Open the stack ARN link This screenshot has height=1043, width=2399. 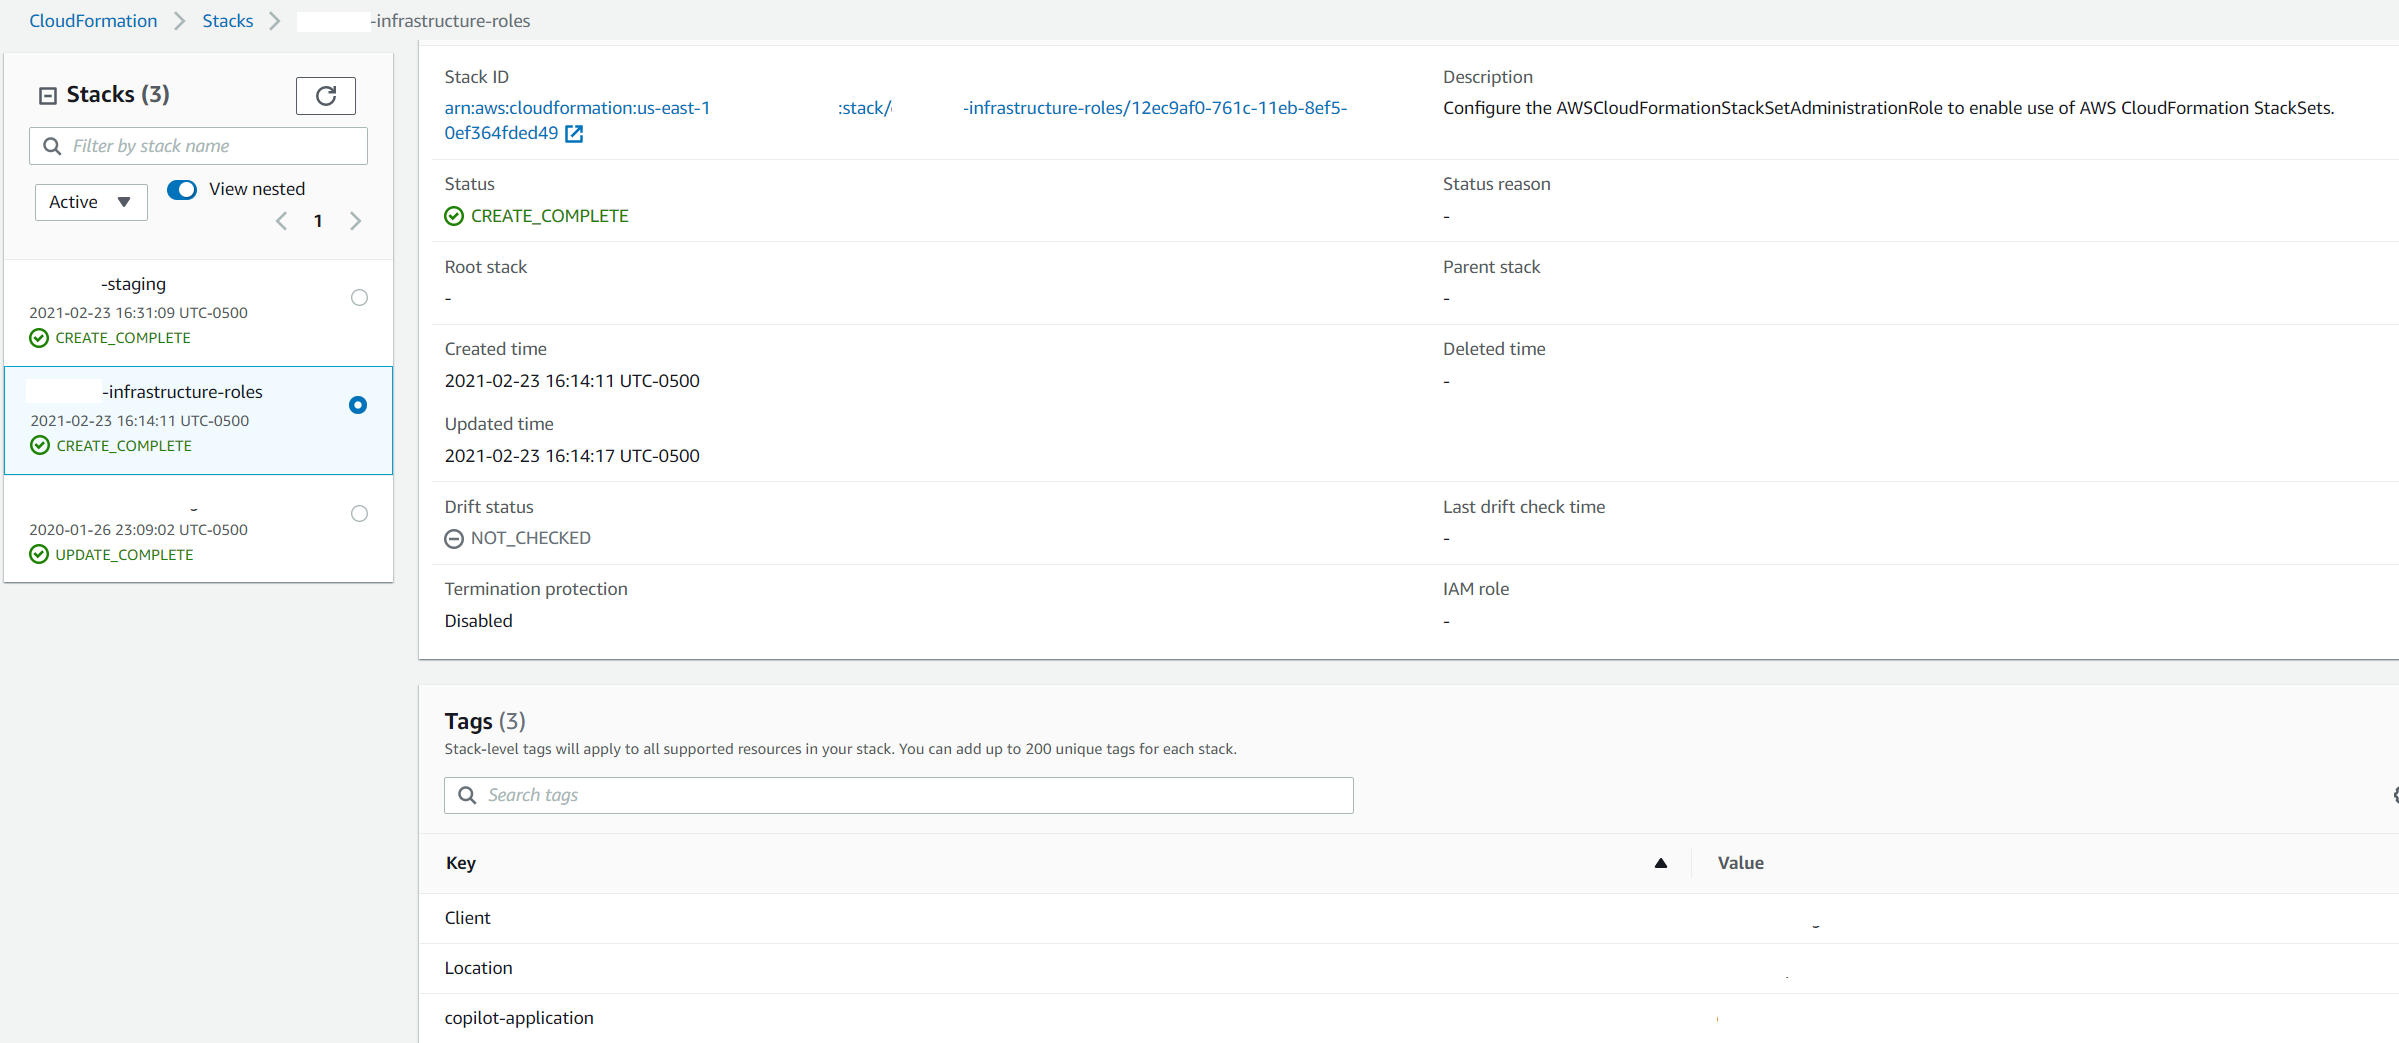point(895,120)
